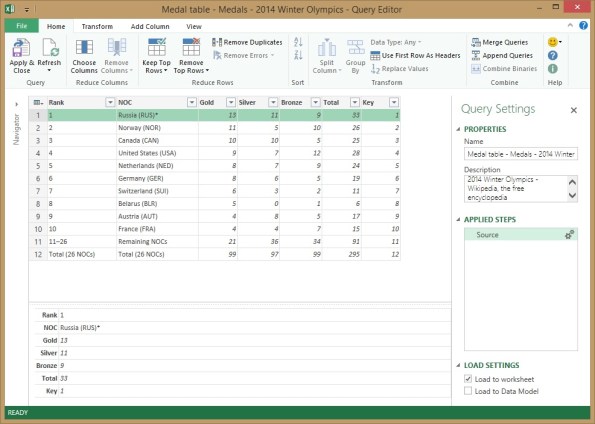The width and height of the screenshot is (595, 424).
Task: Click the Split Column icon
Action: (x=326, y=48)
